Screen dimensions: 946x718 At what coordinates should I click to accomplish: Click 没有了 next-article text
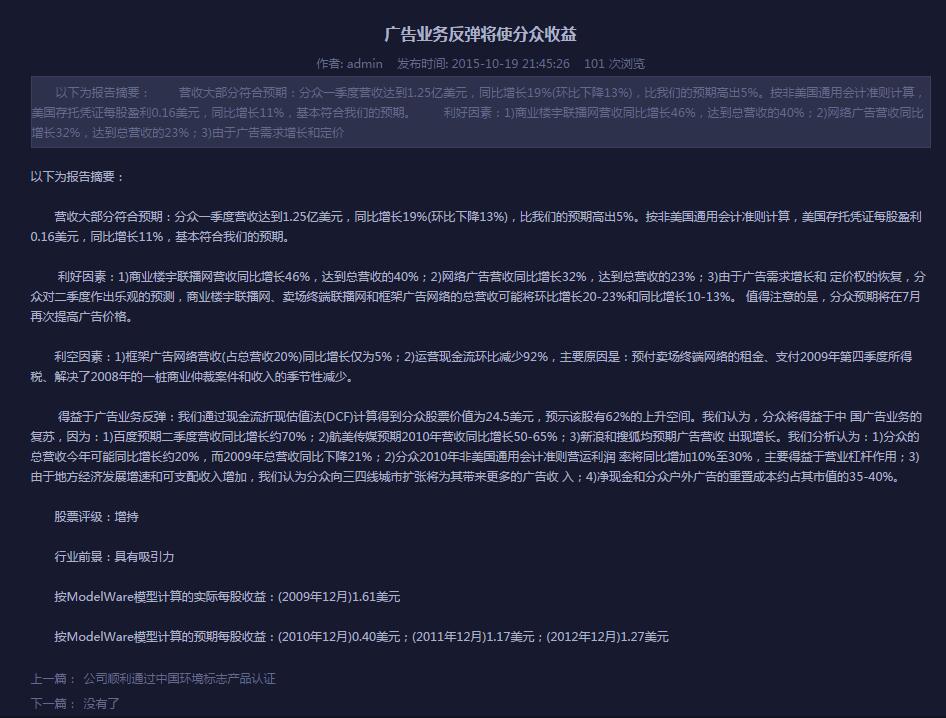(101, 704)
